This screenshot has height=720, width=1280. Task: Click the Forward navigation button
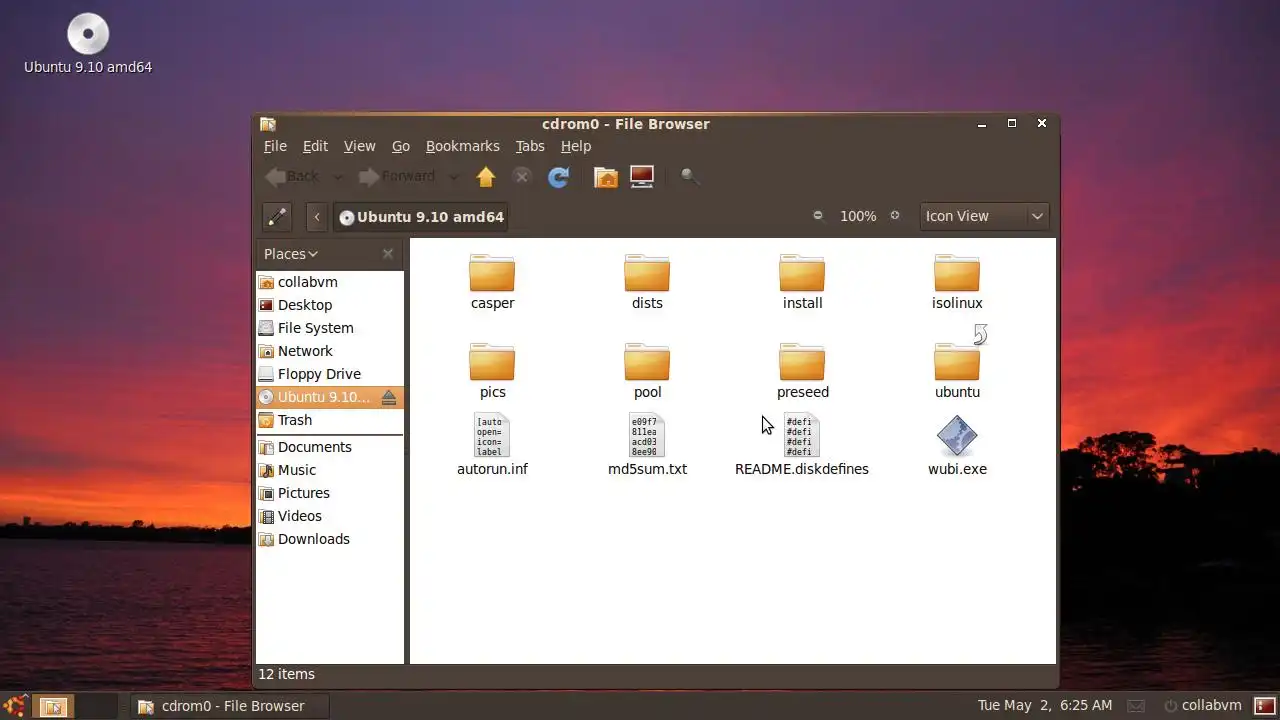(x=398, y=177)
